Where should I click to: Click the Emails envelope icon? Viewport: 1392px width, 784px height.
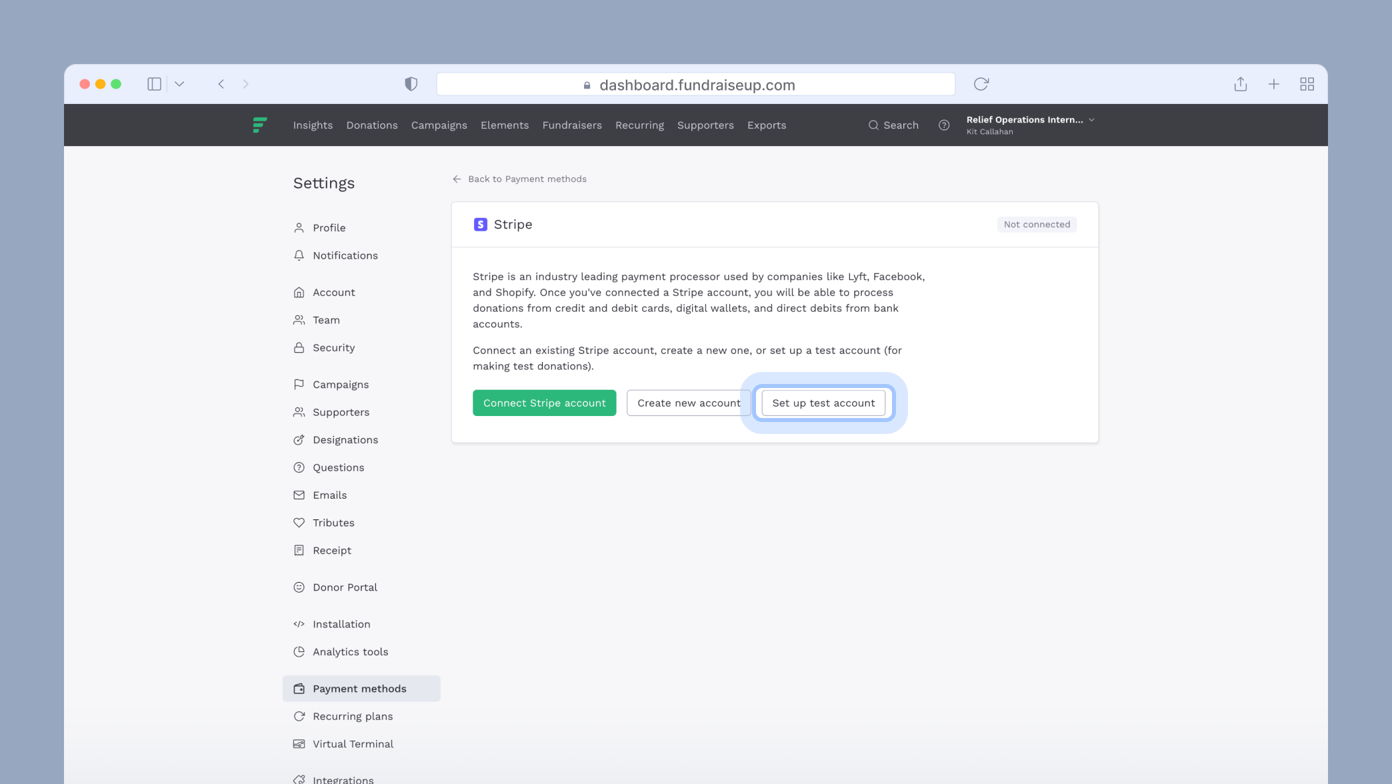(298, 495)
